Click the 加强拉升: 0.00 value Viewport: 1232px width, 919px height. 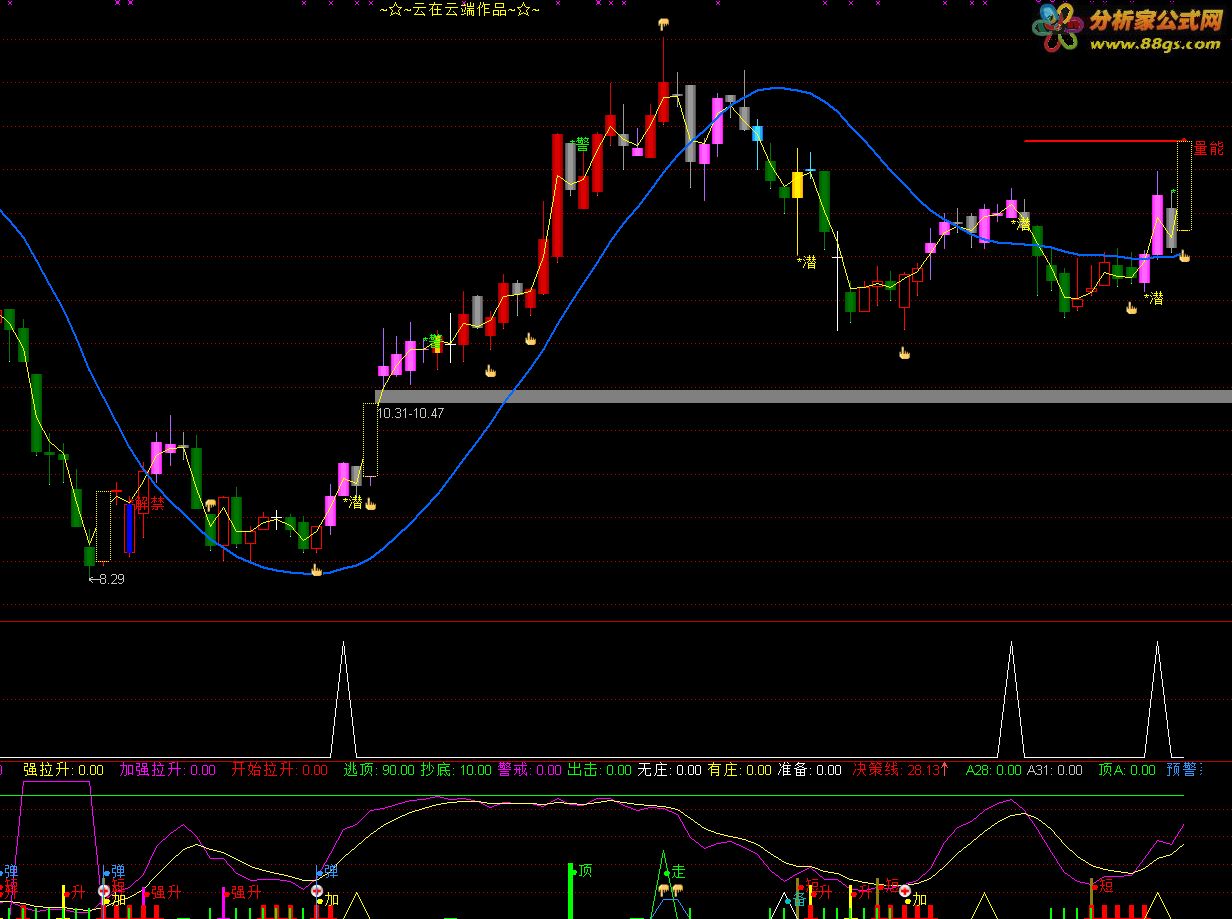tap(168, 770)
